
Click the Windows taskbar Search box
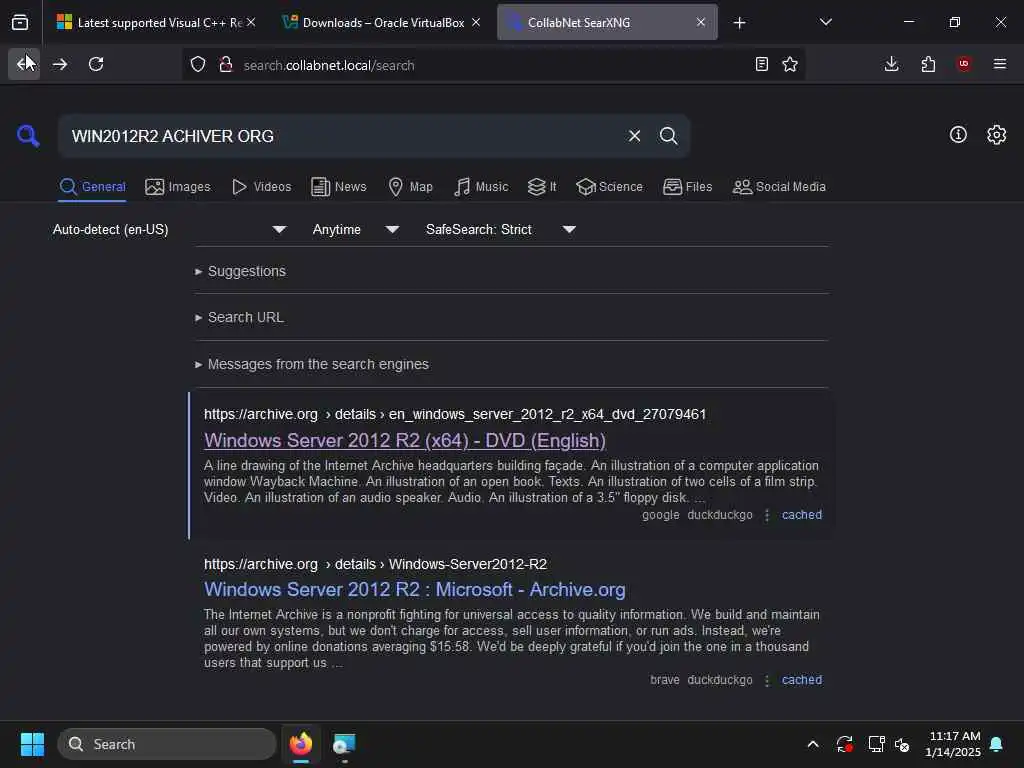(x=167, y=744)
